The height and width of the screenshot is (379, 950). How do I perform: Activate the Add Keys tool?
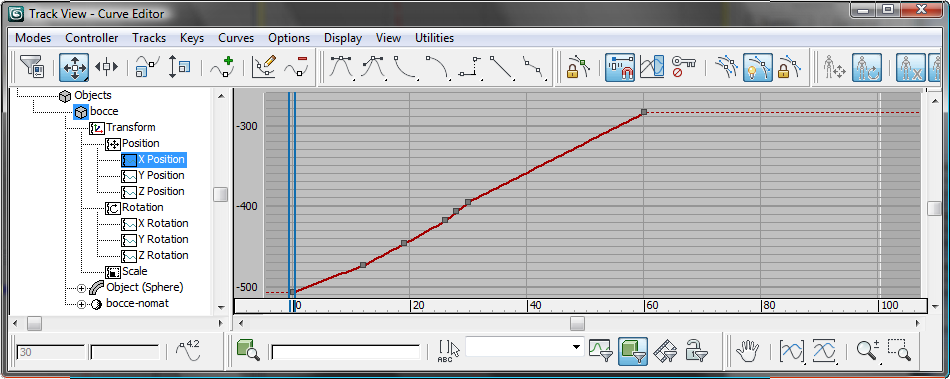coord(222,67)
